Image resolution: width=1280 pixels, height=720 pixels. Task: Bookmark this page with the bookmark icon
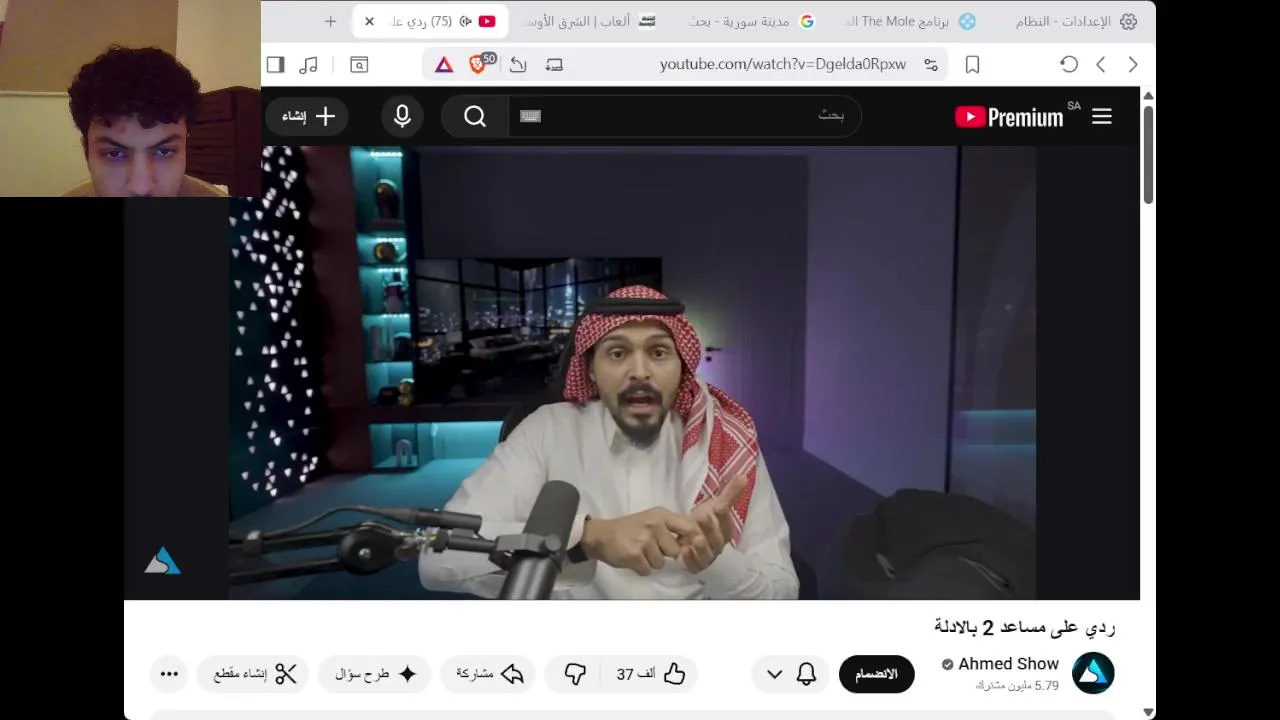coord(972,64)
